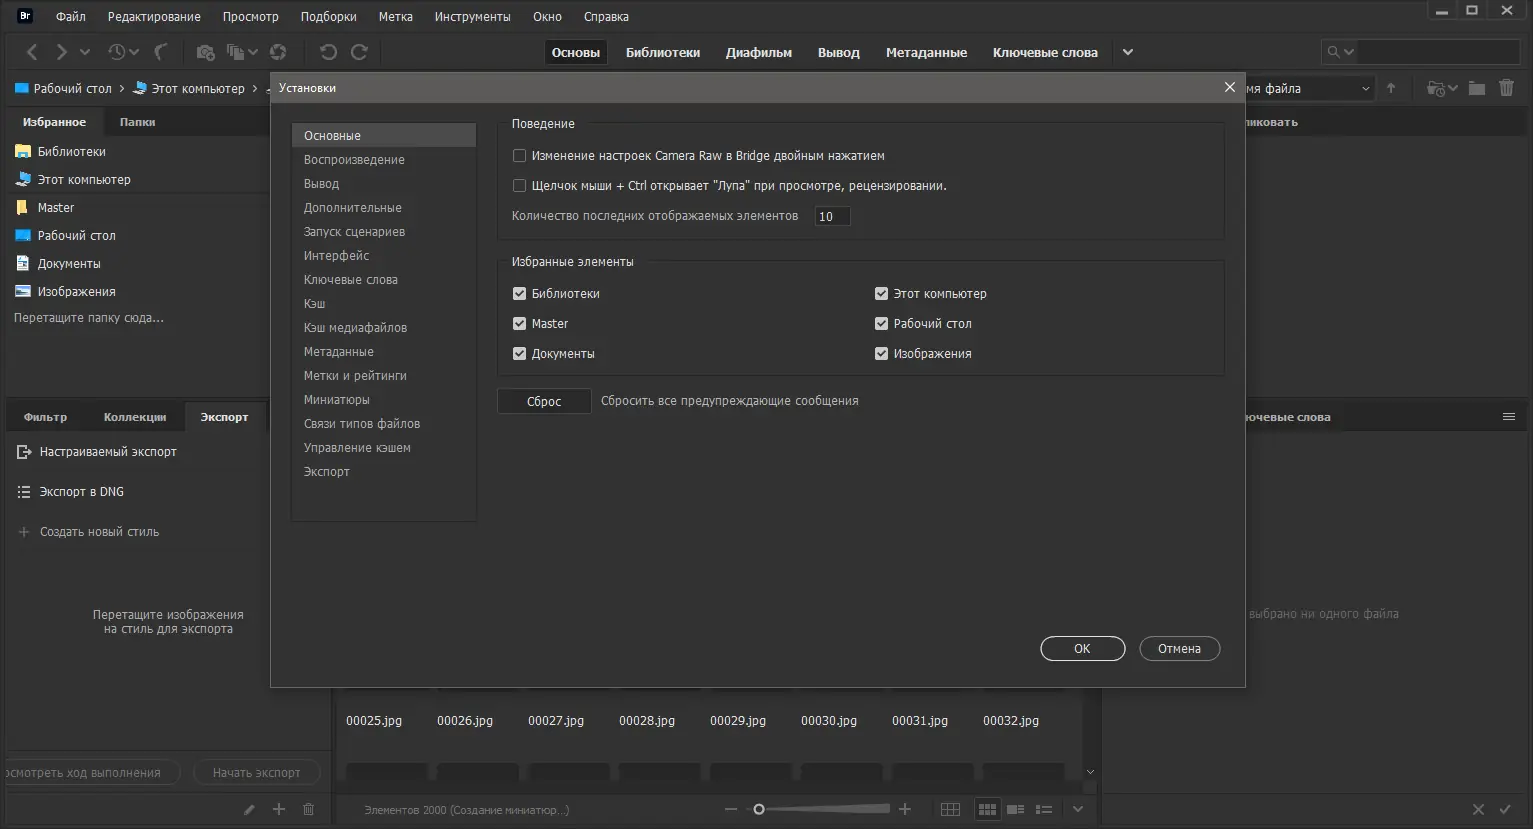Click the rotate clockwise icon
Image resolution: width=1533 pixels, height=829 pixels.
pos(359,52)
